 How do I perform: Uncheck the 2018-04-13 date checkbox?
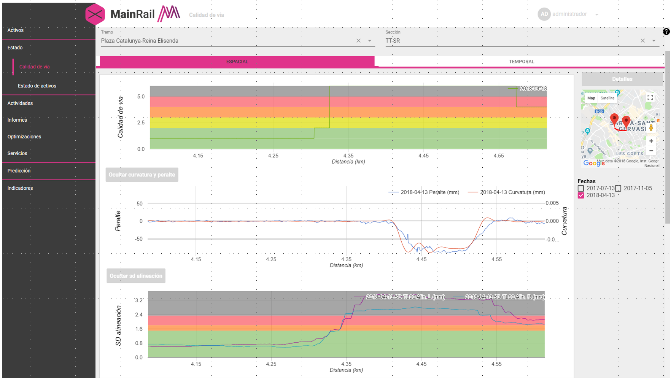coord(581,195)
